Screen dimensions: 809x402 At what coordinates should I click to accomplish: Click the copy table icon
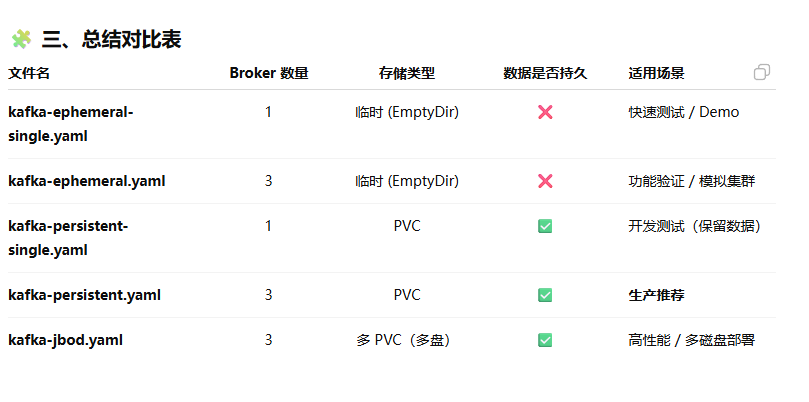coord(762,72)
